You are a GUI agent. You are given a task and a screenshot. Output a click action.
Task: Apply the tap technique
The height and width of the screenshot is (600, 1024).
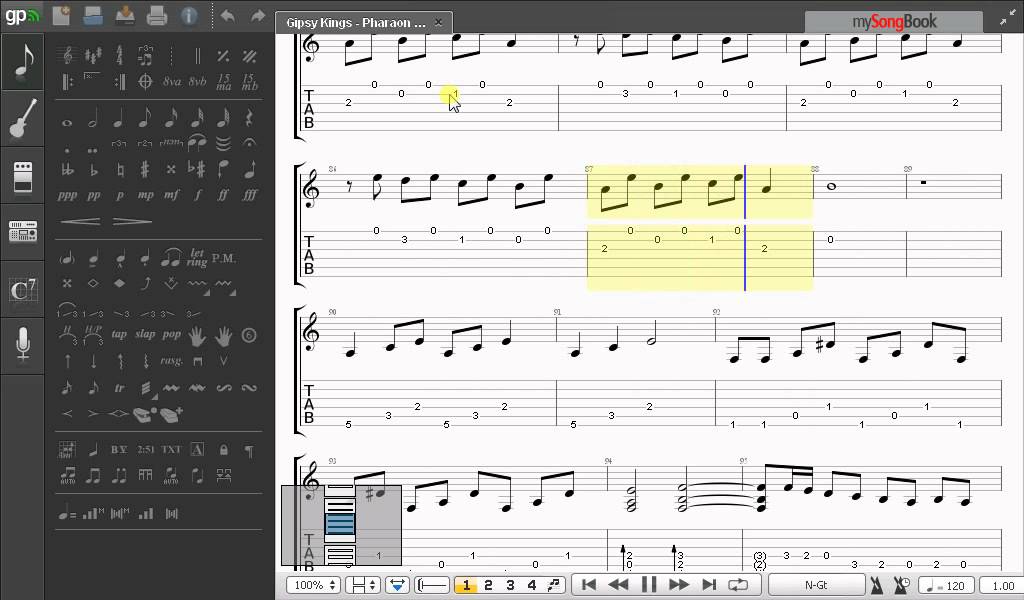(x=119, y=334)
